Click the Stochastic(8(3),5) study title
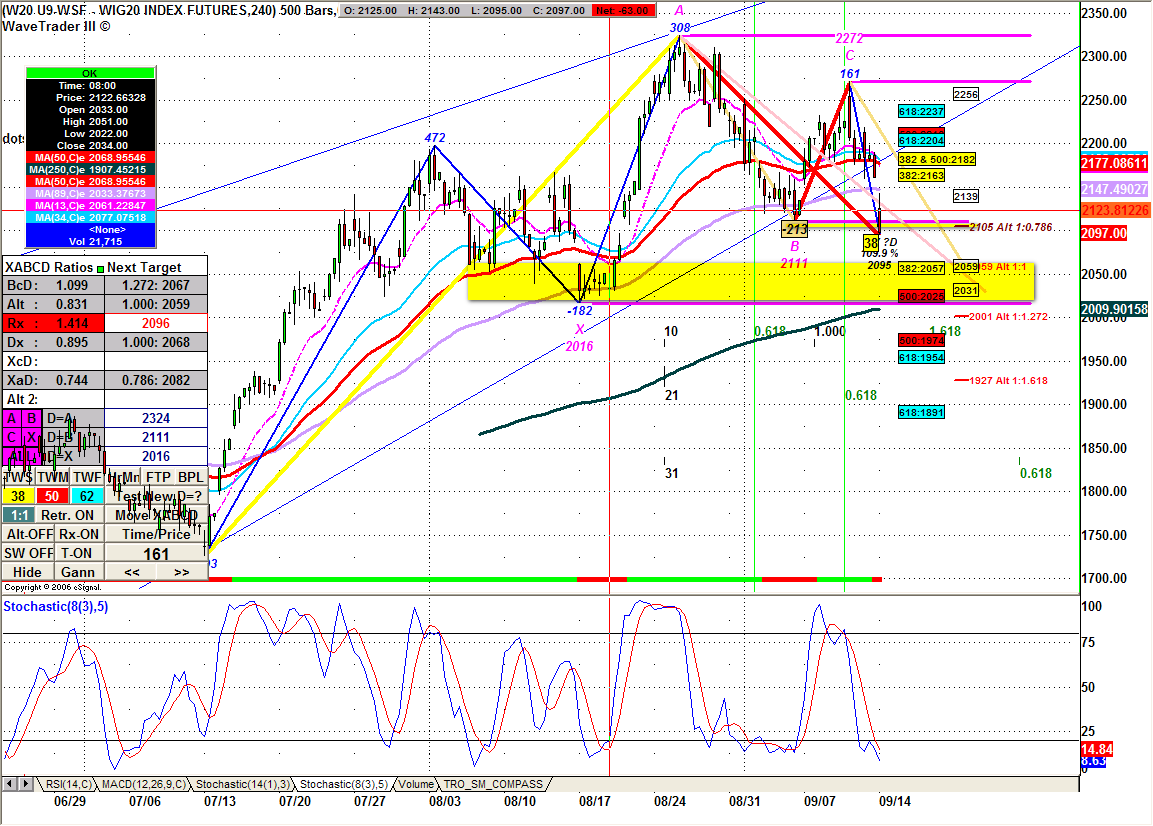The height and width of the screenshot is (826, 1153). click(56, 607)
